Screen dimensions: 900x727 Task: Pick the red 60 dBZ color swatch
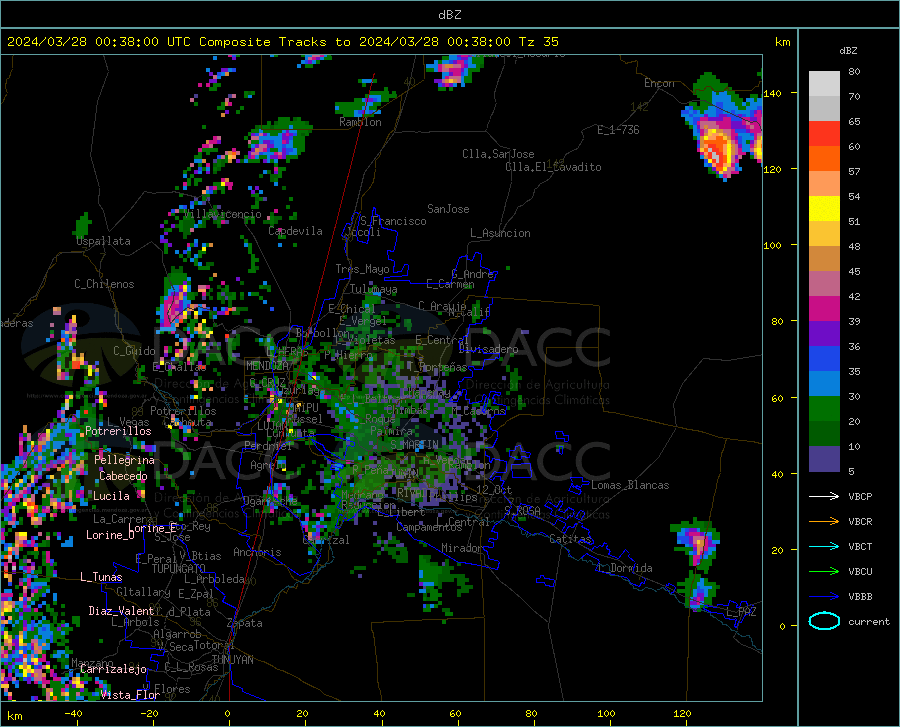point(824,134)
